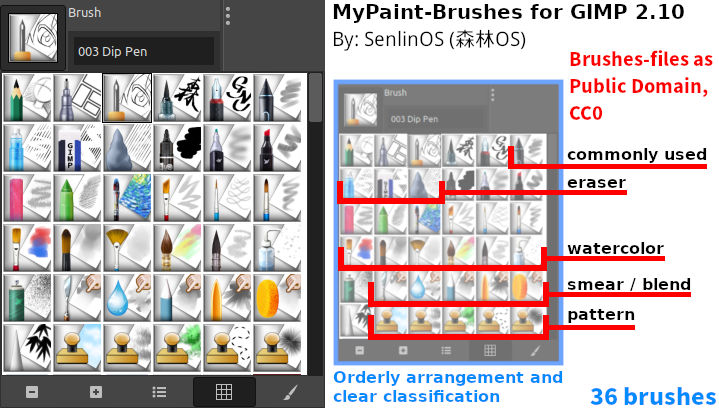The width and height of the screenshot is (719, 408).
Task: Select the bamboo leaves pattern brush
Action: click(27, 348)
